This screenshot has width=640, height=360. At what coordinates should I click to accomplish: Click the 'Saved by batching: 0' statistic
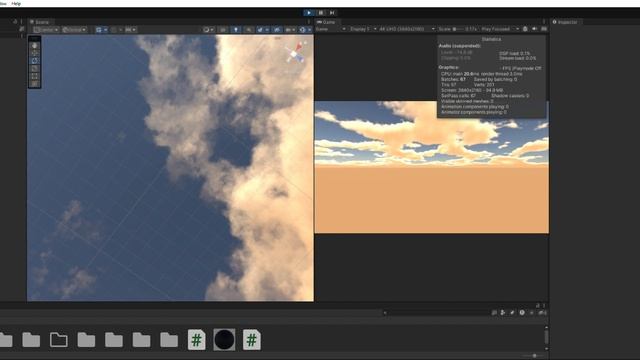click(x=495, y=79)
